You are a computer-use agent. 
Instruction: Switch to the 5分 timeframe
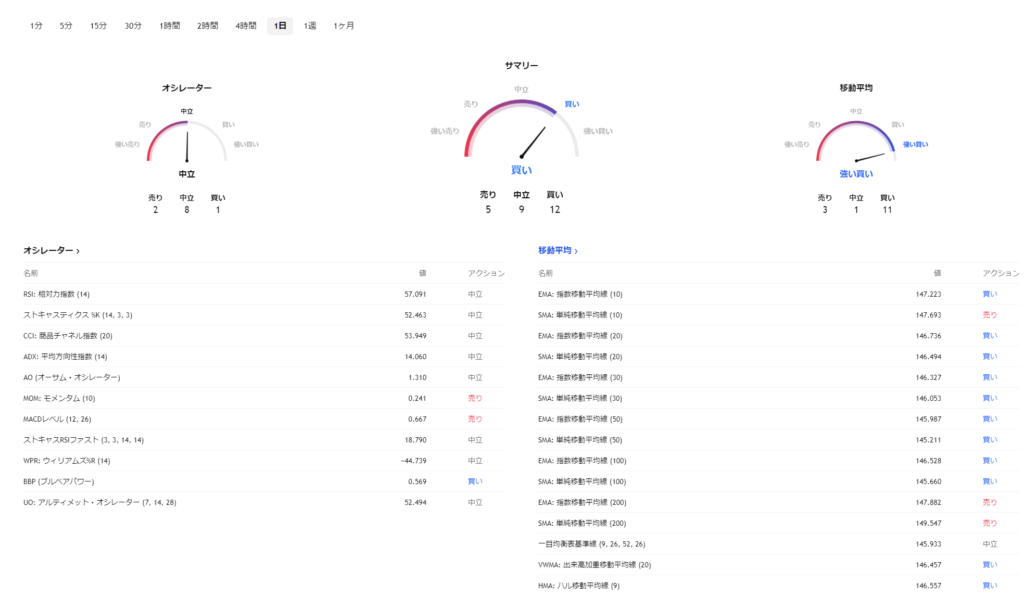66,25
